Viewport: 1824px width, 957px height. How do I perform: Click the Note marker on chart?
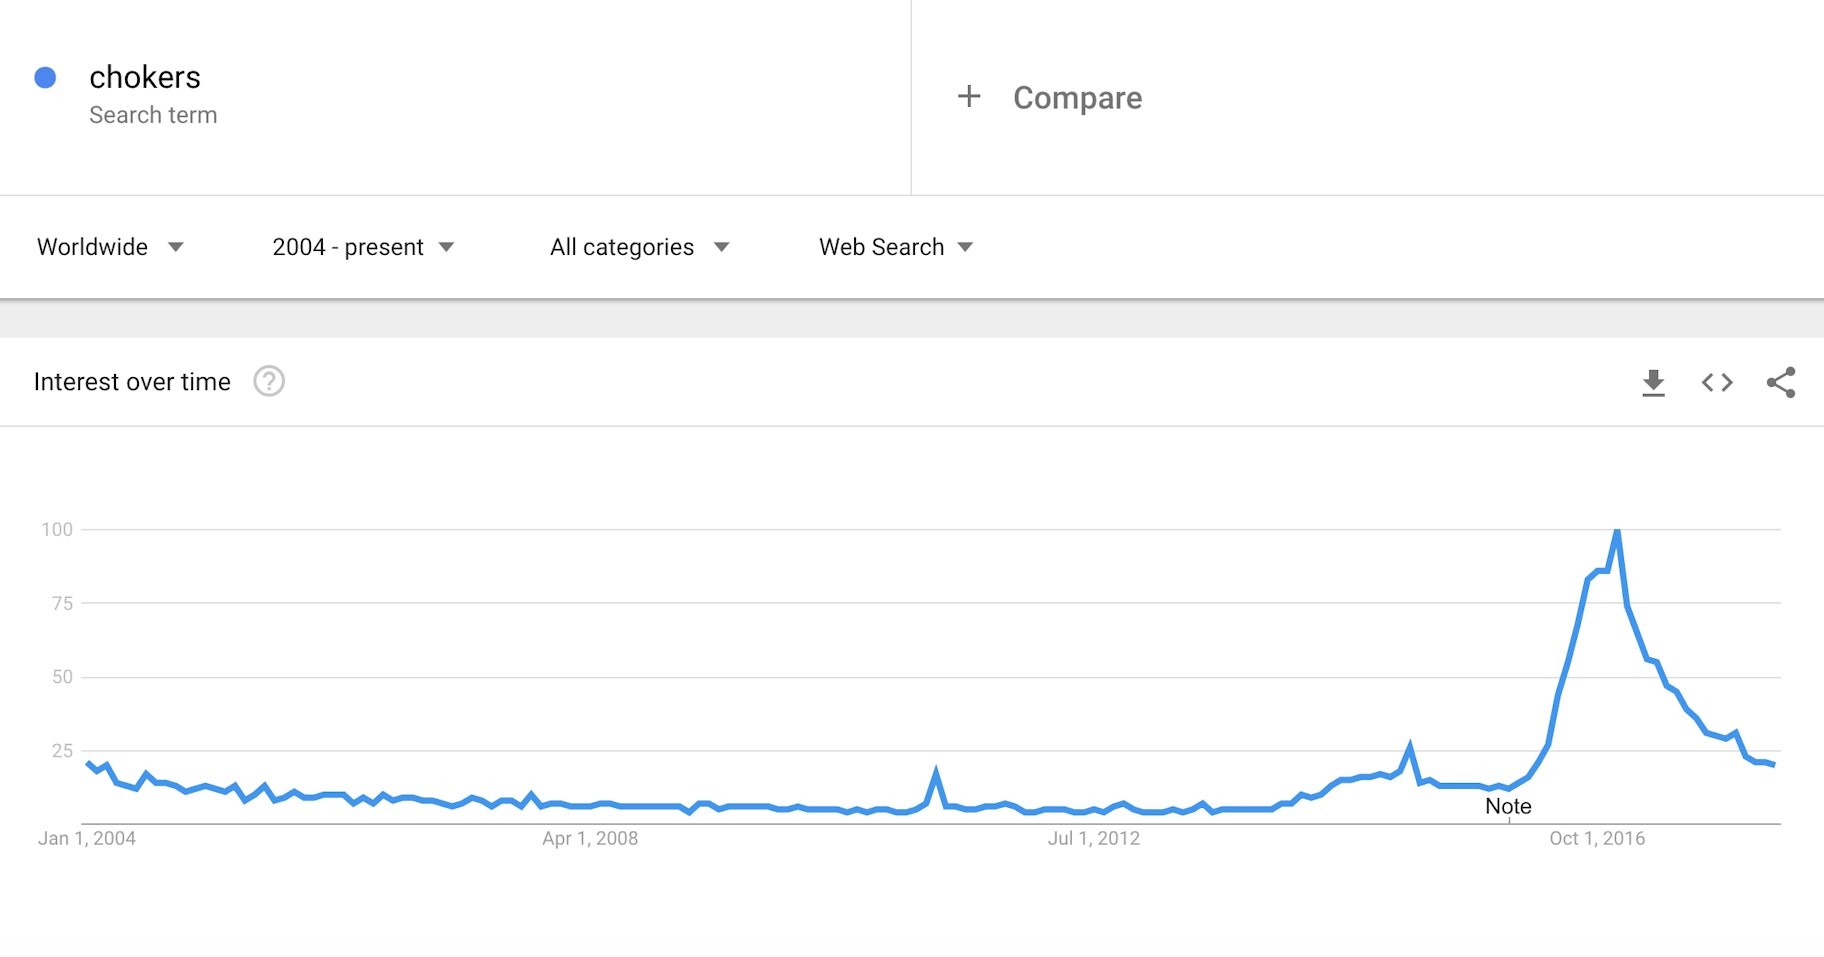[x=1508, y=807]
